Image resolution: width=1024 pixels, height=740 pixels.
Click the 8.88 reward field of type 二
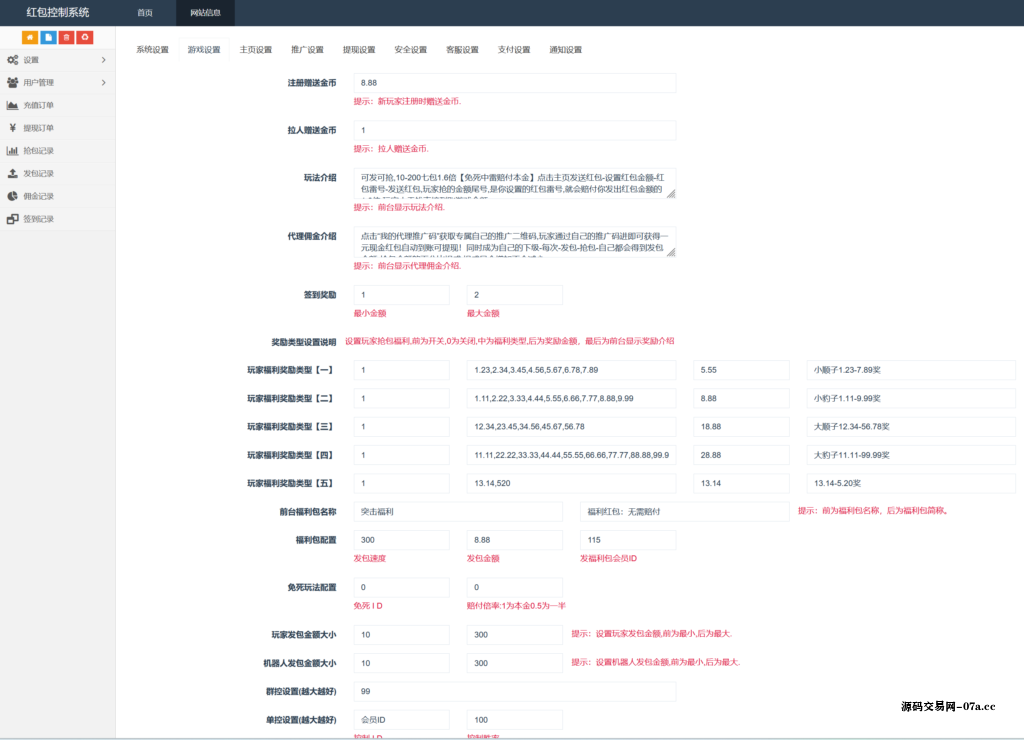[x=741, y=398]
